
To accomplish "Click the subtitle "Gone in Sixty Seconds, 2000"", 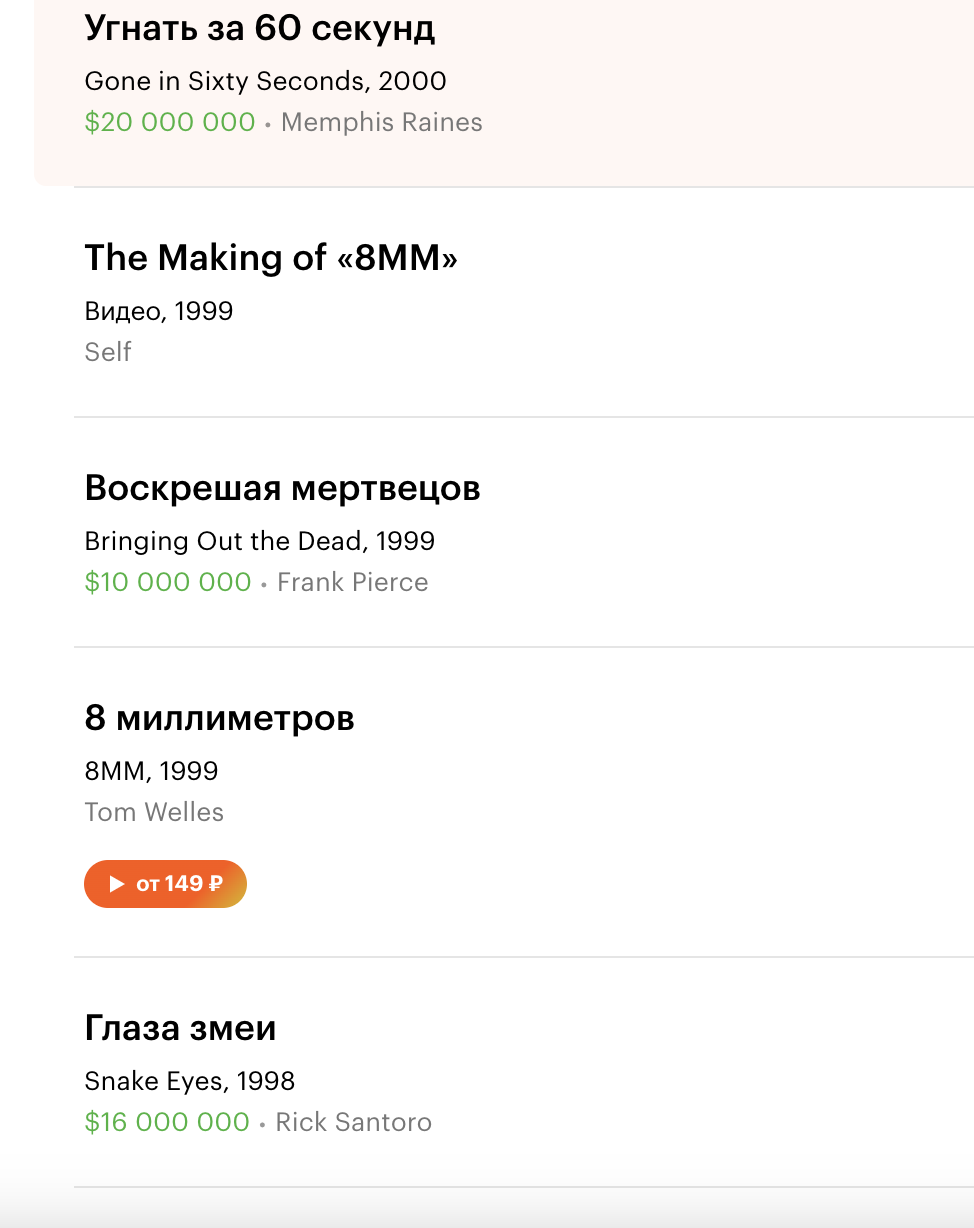I will tap(265, 81).
